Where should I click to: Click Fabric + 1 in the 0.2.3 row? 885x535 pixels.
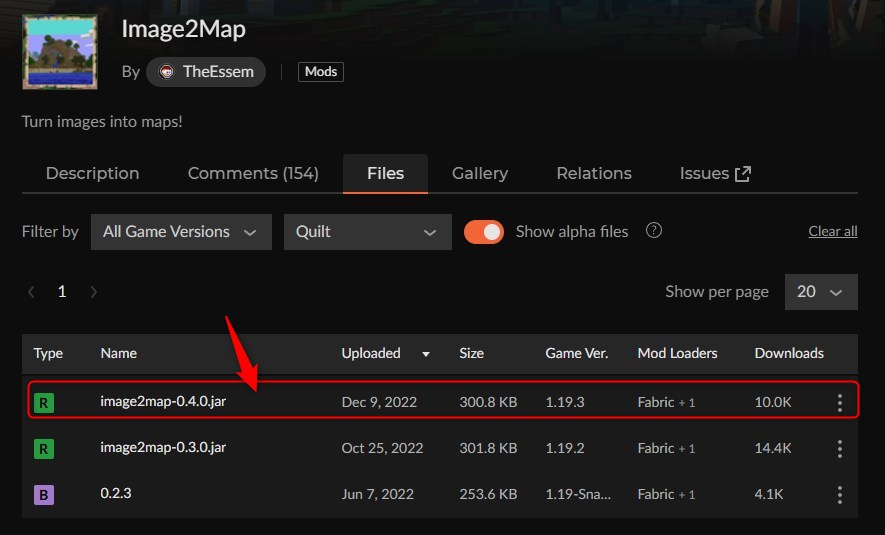[x=666, y=494]
